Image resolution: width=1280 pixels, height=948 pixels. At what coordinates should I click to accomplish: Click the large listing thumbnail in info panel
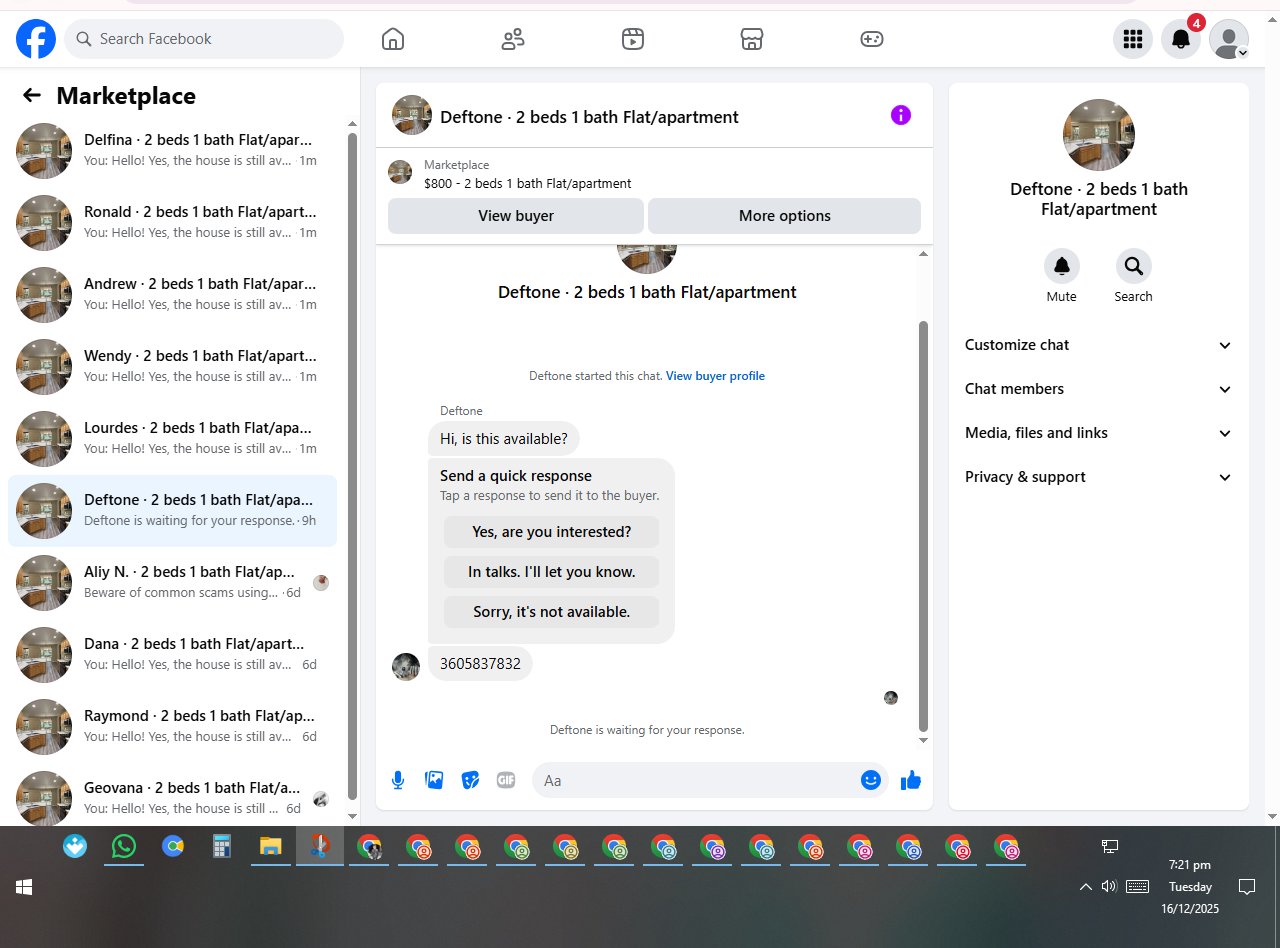pyautogui.click(x=1099, y=135)
